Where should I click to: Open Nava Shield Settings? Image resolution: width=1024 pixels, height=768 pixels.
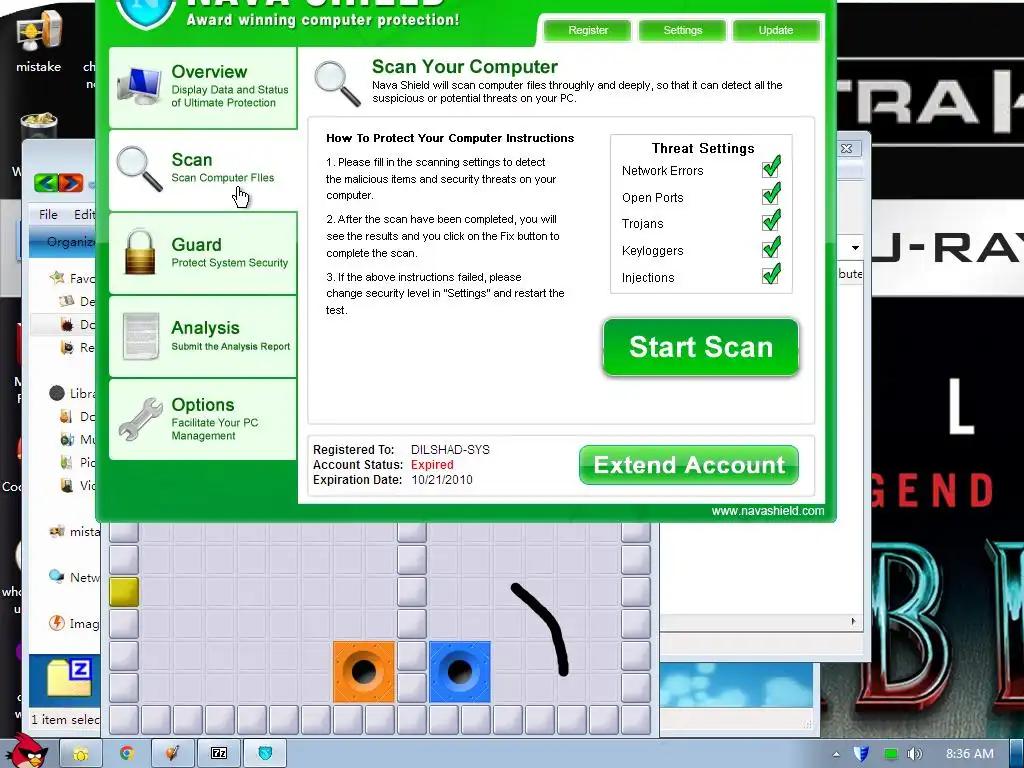tap(682, 30)
